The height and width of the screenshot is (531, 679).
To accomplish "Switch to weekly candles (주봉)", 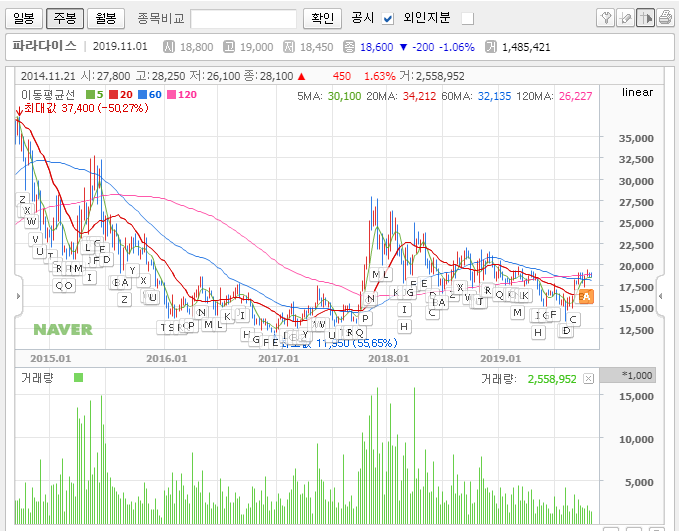I will point(65,18).
